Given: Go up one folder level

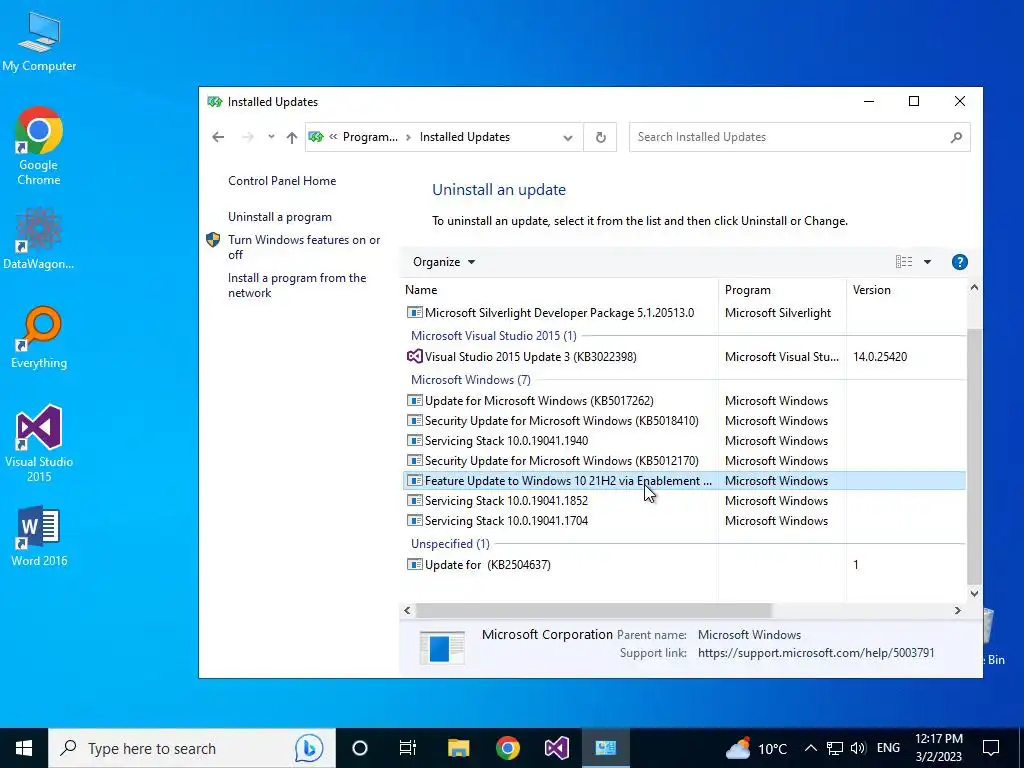Looking at the screenshot, I should 292,137.
